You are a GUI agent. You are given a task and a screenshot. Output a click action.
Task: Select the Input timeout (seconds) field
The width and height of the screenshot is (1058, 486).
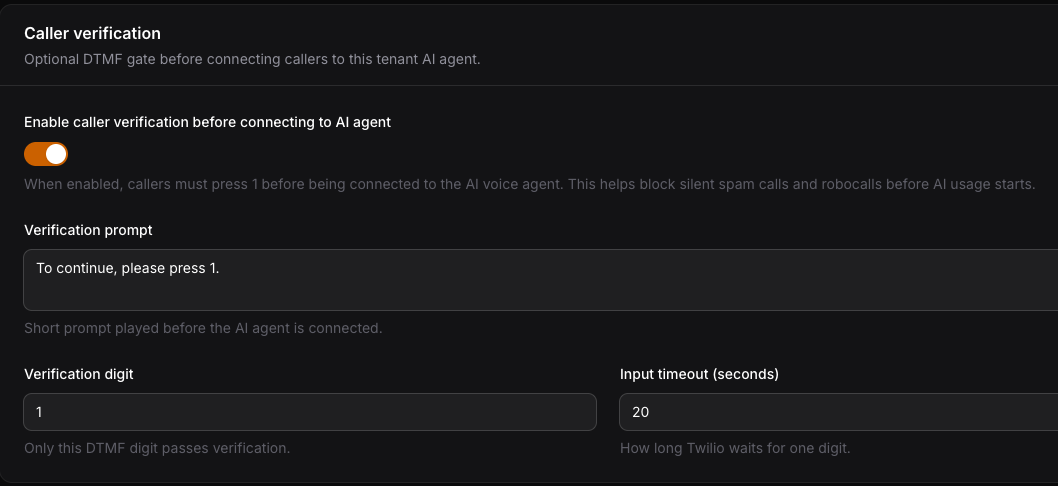839,412
